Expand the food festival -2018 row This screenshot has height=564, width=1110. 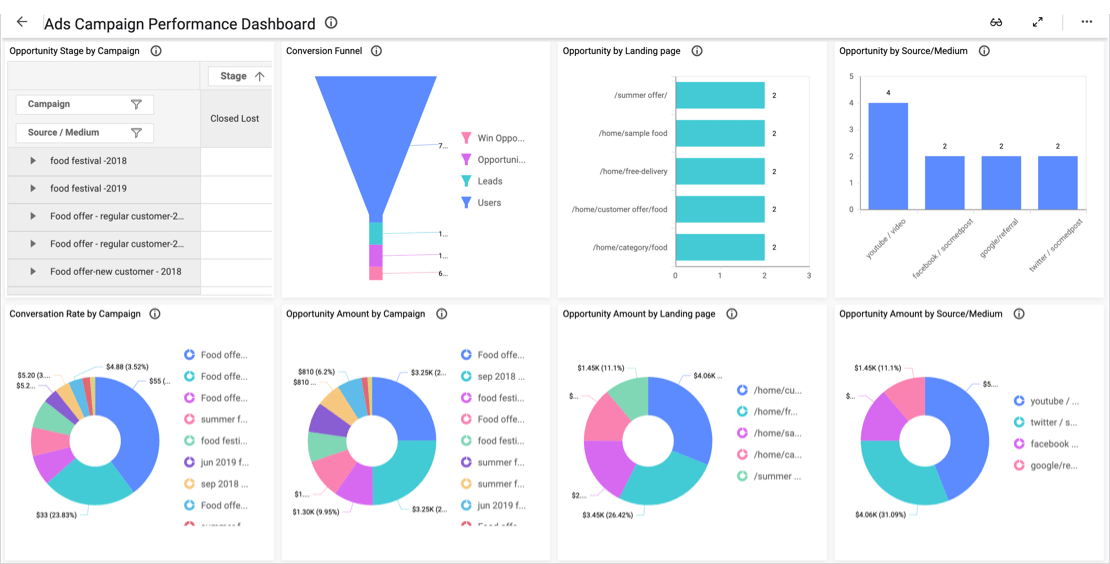coord(33,161)
